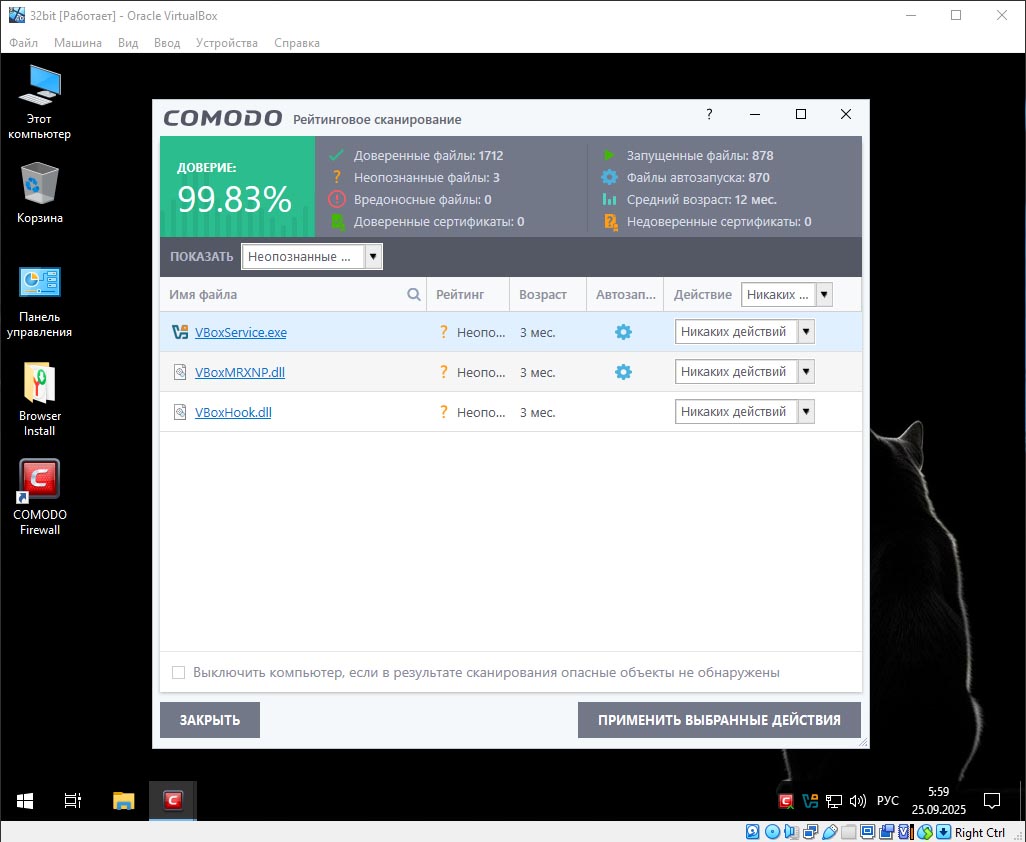
Task: Open Task View on the taskbar
Action: (73, 800)
